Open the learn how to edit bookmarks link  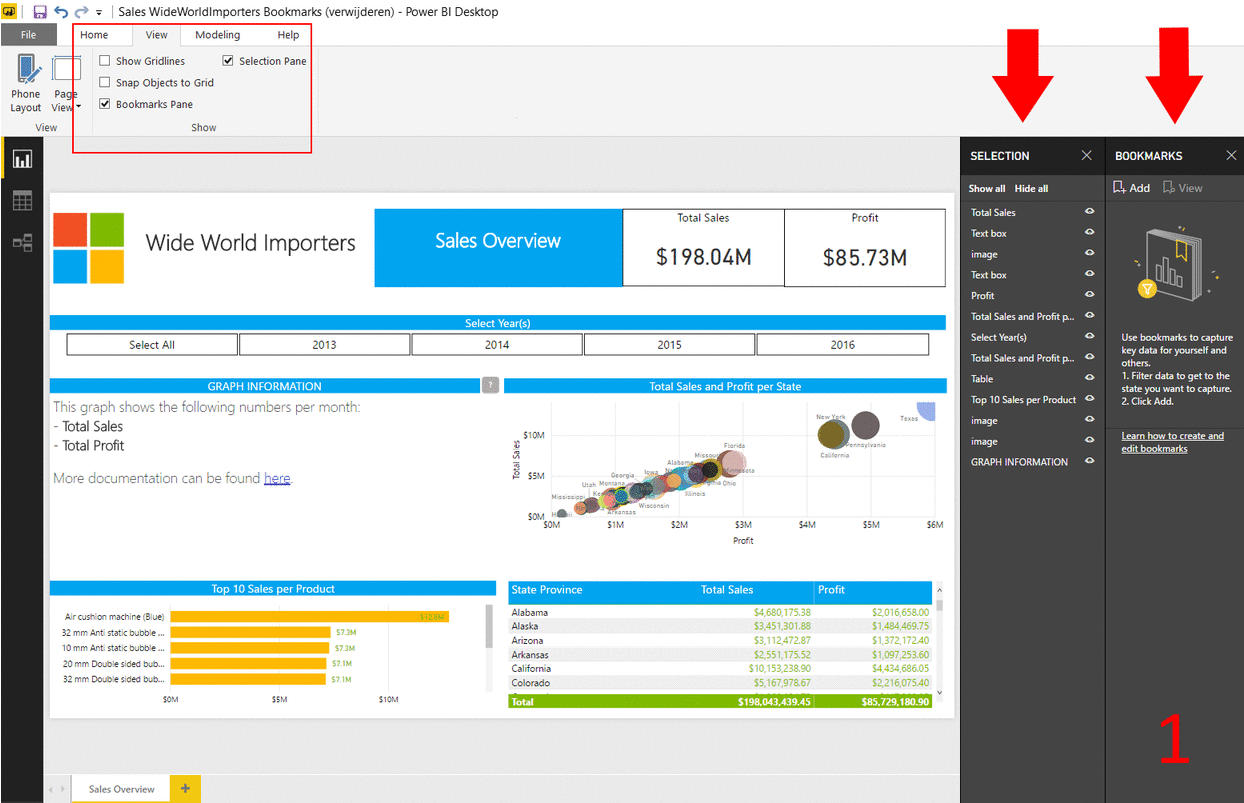pos(1175,441)
